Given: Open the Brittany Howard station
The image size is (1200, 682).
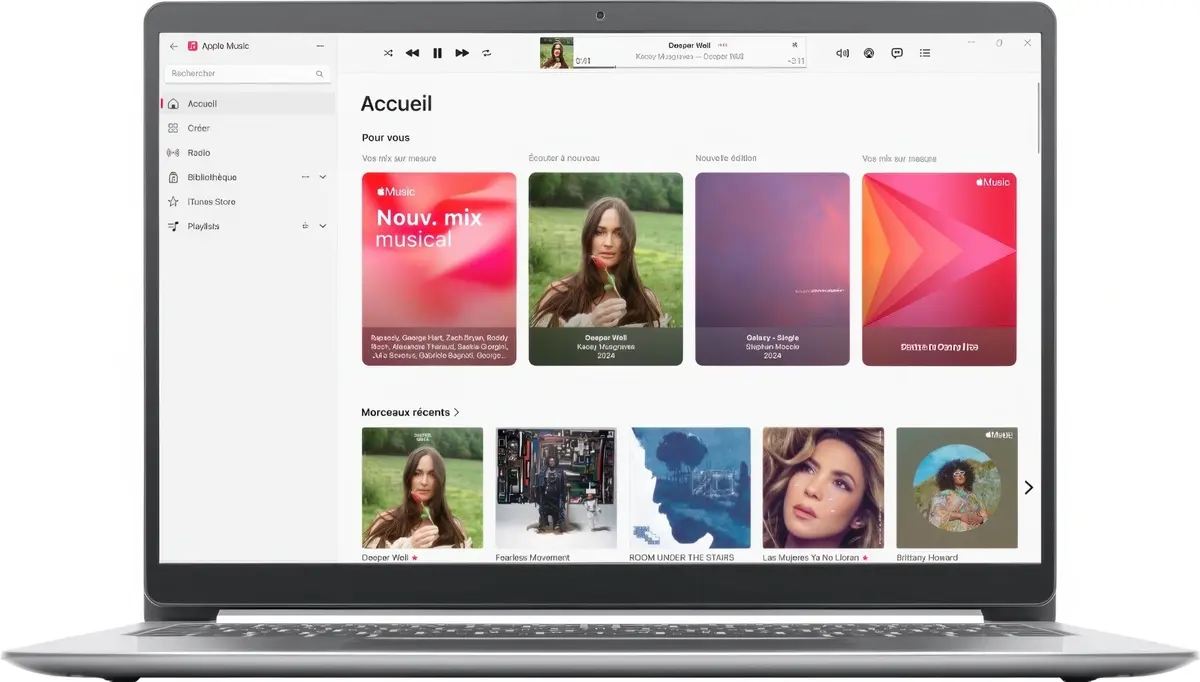Looking at the screenshot, I should point(957,488).
